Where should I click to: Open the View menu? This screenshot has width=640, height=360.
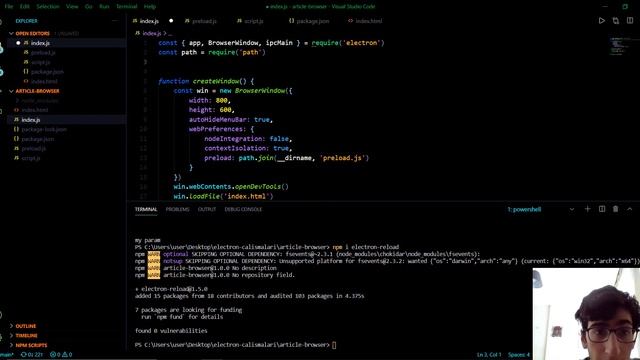72,7
